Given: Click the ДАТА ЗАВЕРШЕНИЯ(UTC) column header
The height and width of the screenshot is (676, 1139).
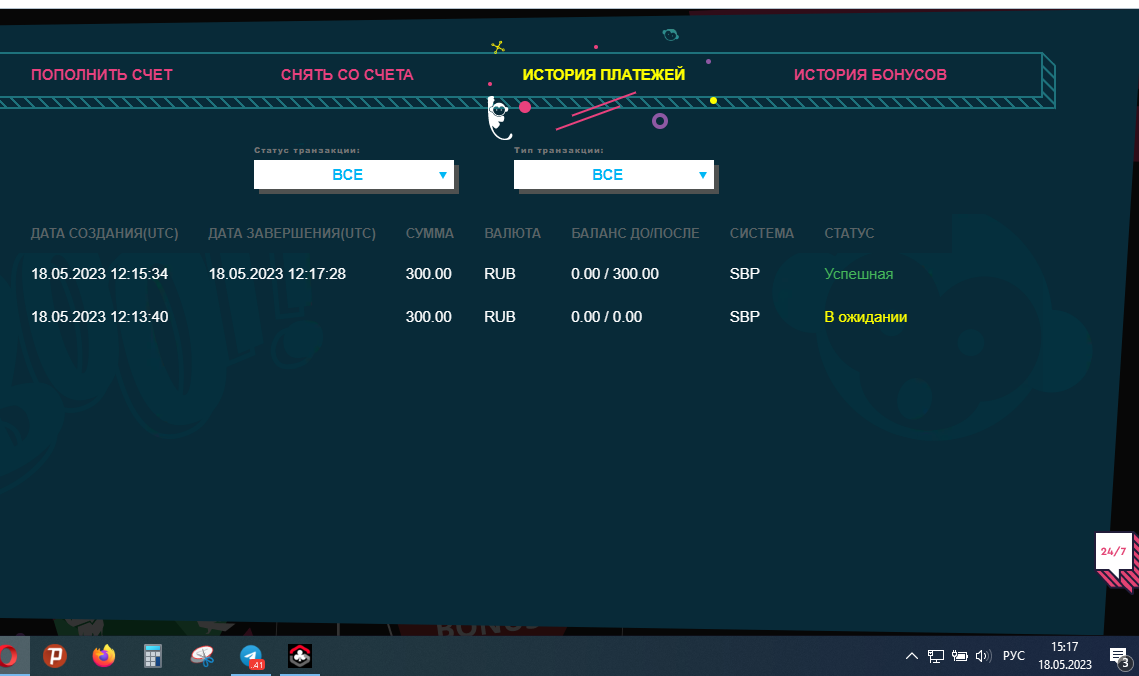Looking at the screenshot, I should [292, 233].
